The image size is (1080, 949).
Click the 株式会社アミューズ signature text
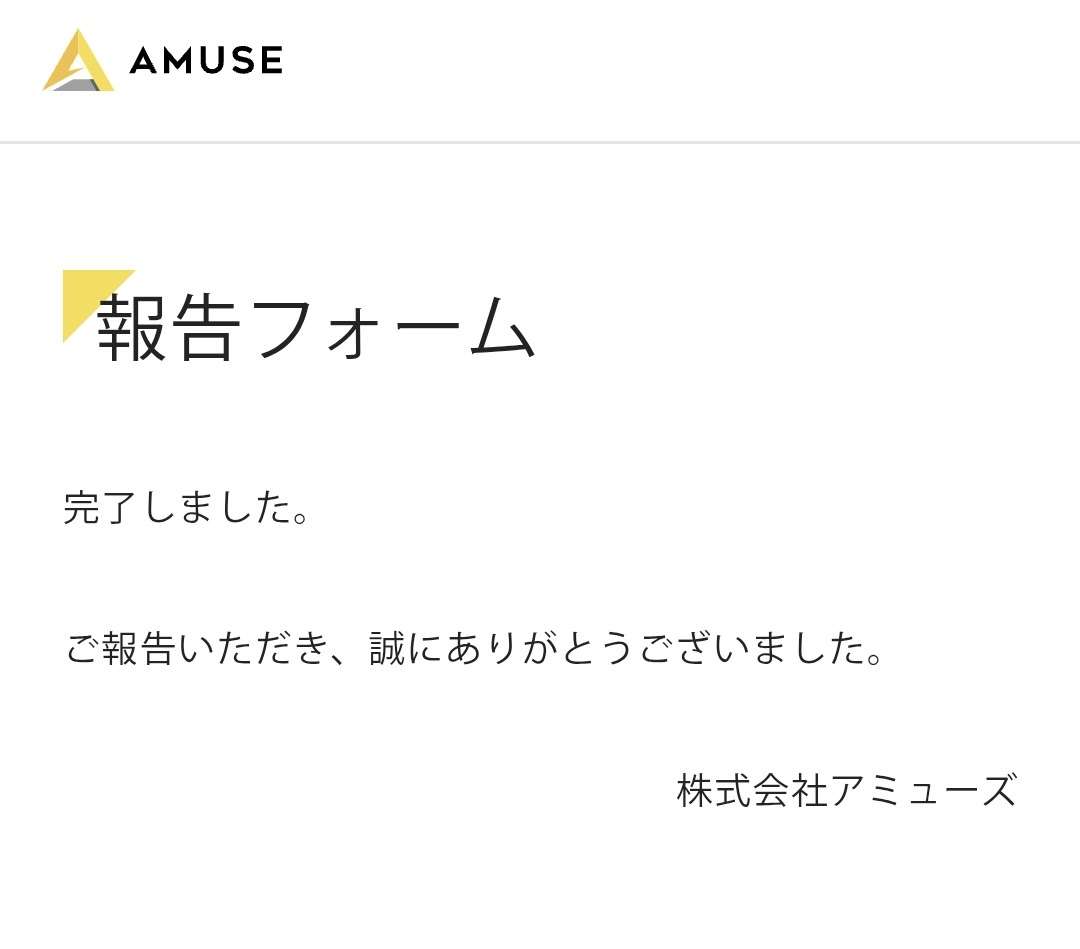(x=847, y=789)
